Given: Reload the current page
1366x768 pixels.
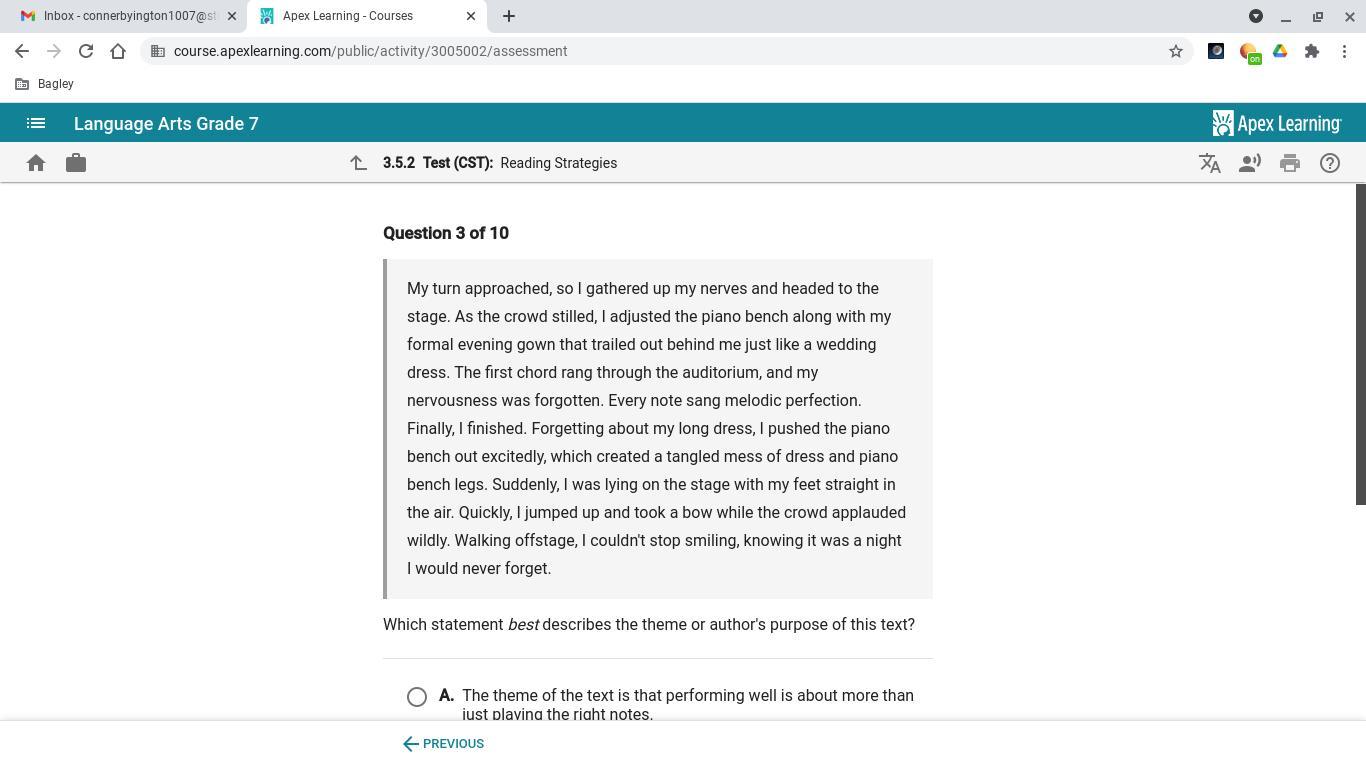Looking at the screenshot, I should 86,51.
